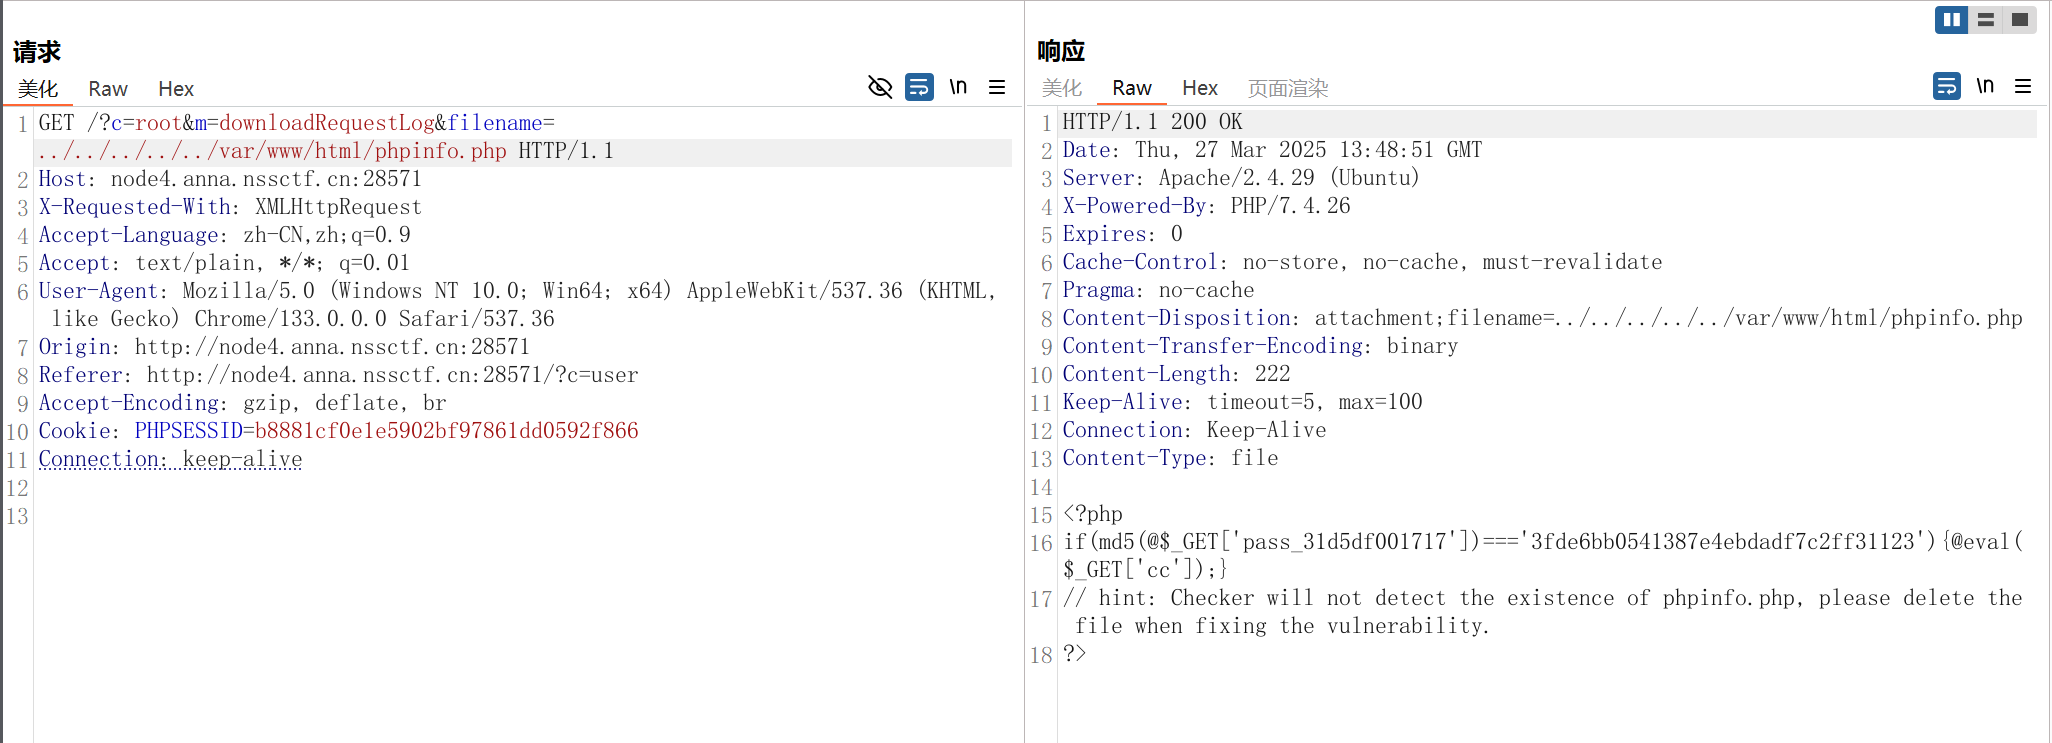Image resolution: width=2052 pixels, height=743 pixels.
Task: Click the Connection: keep-alive request header
Action: (x=170, y=459)
